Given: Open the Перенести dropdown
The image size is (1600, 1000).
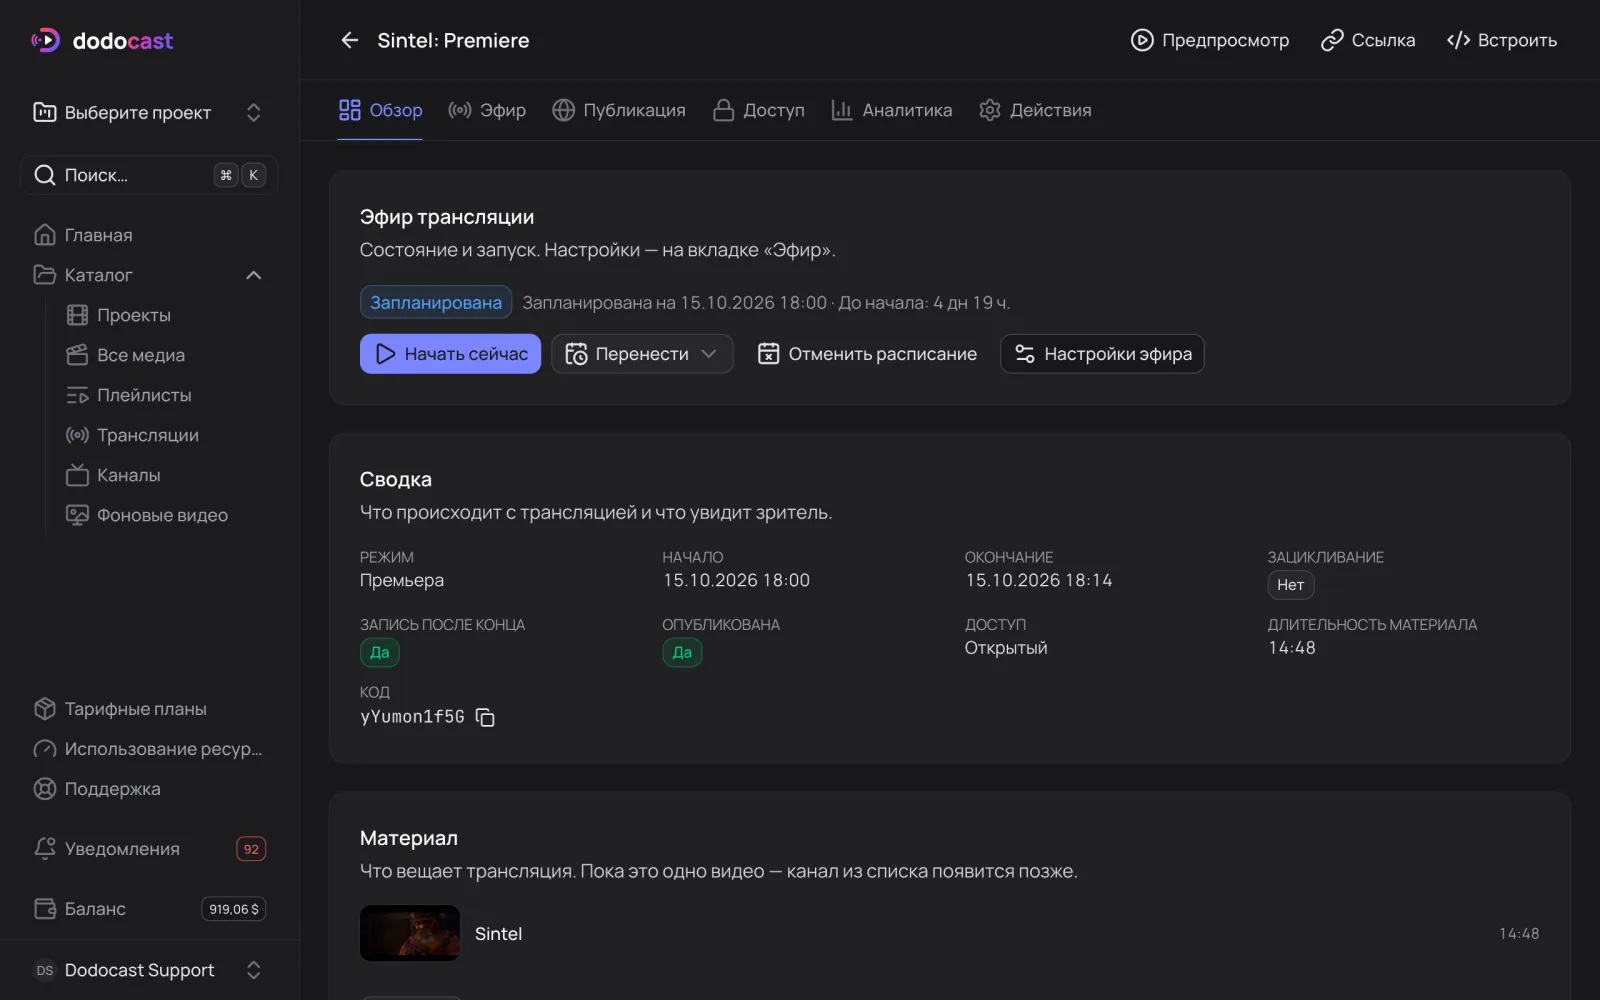Looking at the screenshot, I should [x=642, y=354].
